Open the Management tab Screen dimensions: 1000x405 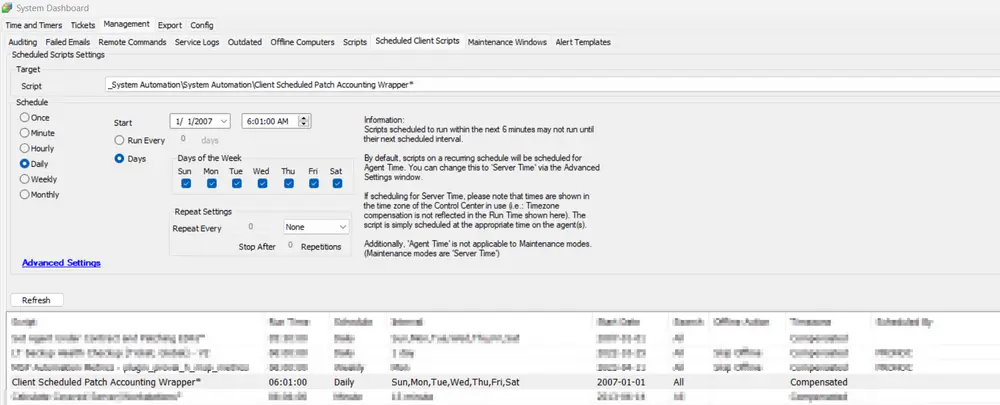[126, 24]
